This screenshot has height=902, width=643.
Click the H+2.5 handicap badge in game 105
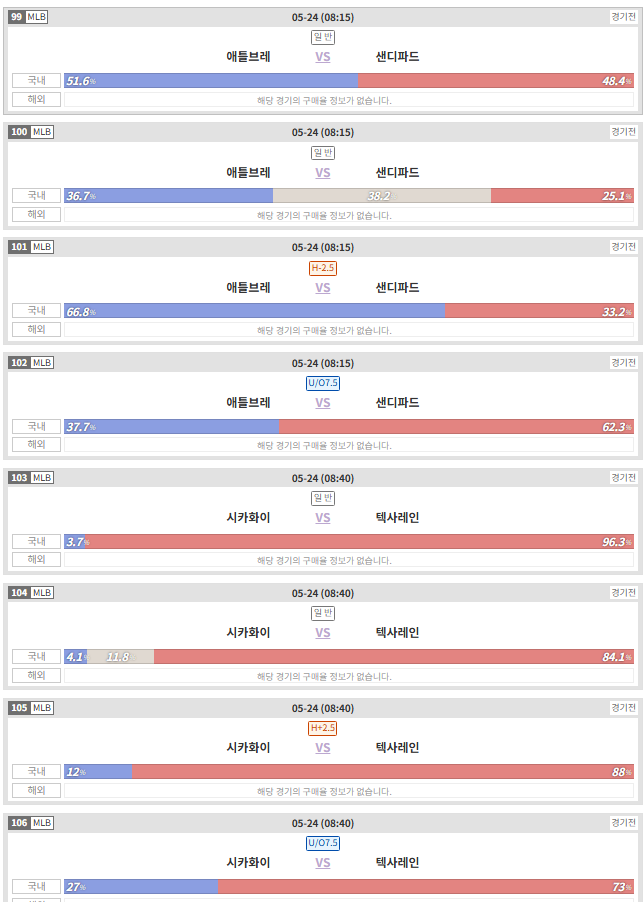coord(323,728)
